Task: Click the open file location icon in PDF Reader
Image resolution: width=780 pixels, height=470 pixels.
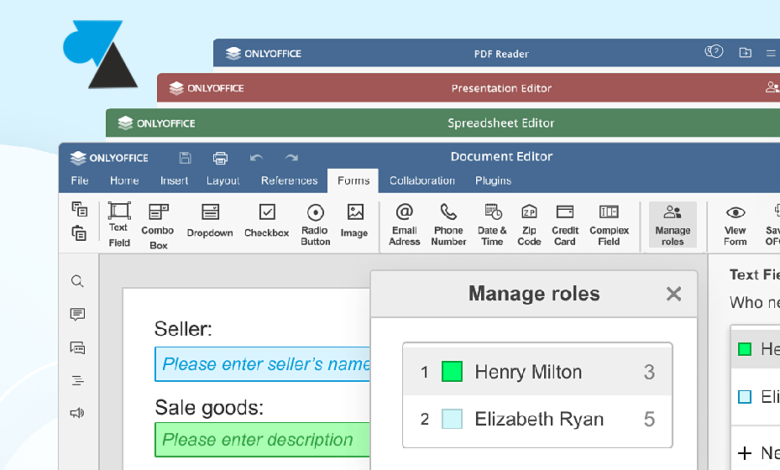Action: (745, 52)
